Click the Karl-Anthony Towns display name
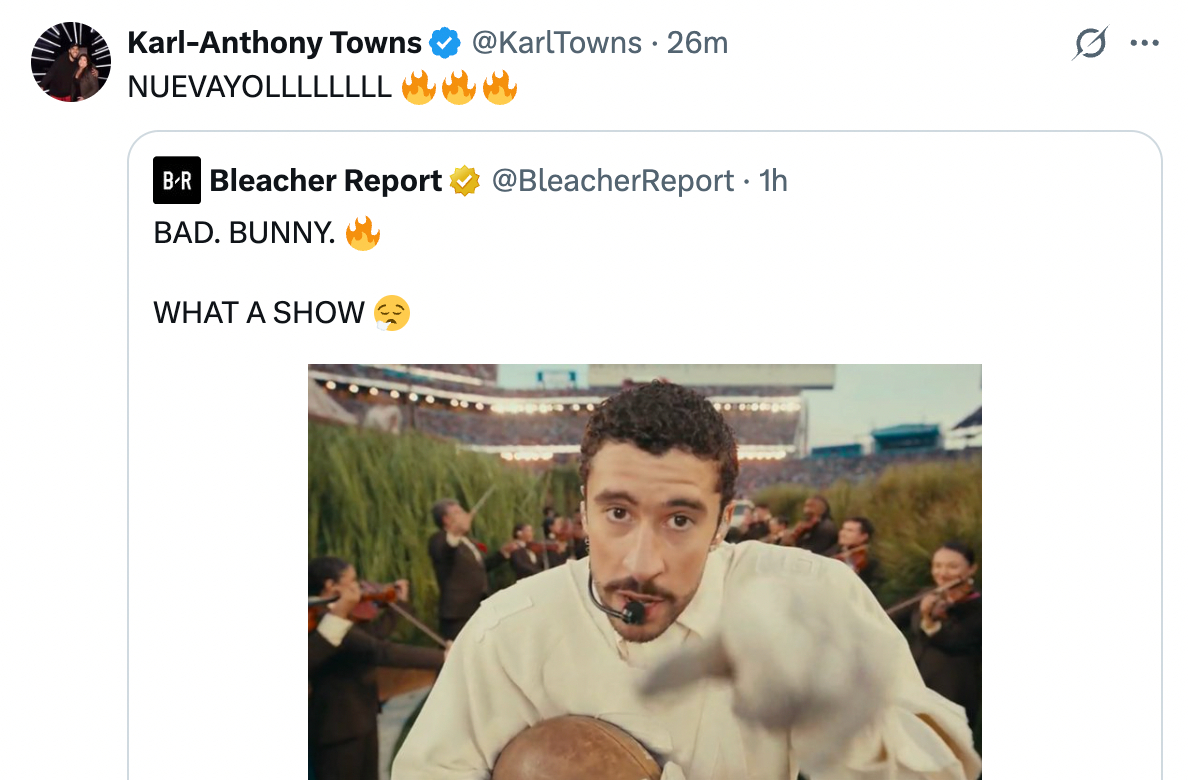This screenshot has width=1188, height=780. pos(274,43)
